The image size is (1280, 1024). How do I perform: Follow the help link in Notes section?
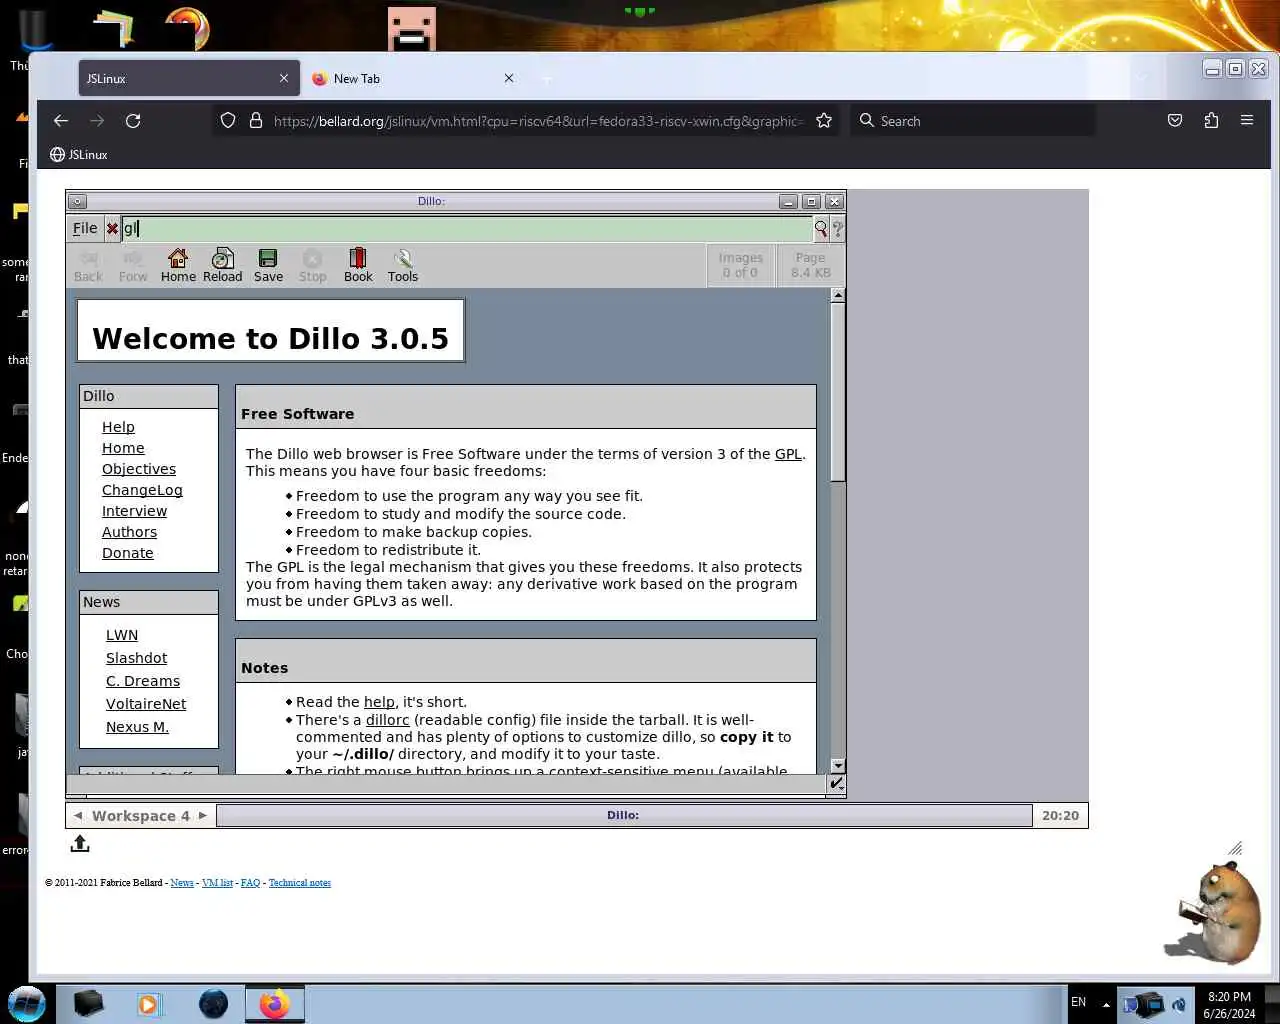[379, 702]
